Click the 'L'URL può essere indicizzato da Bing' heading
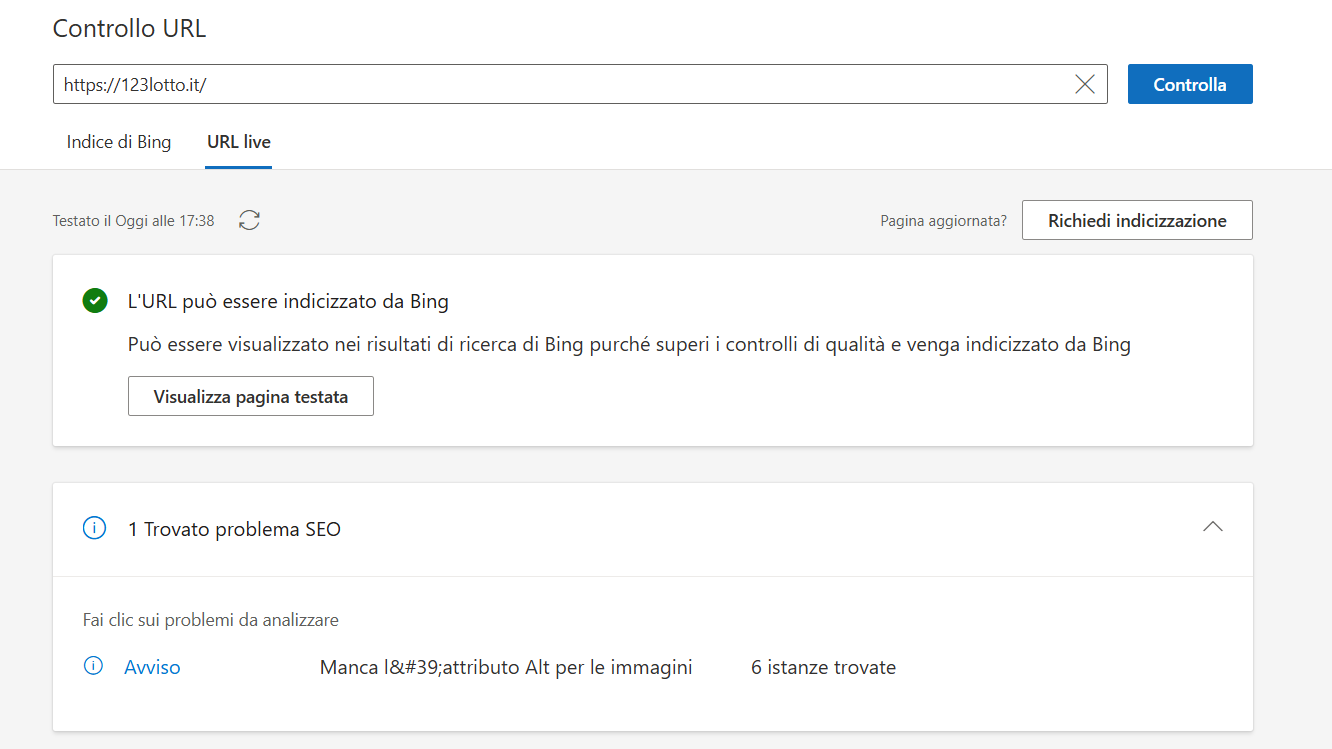The width and height of the screenshot is (1332, 749). (x=288, y=301)
